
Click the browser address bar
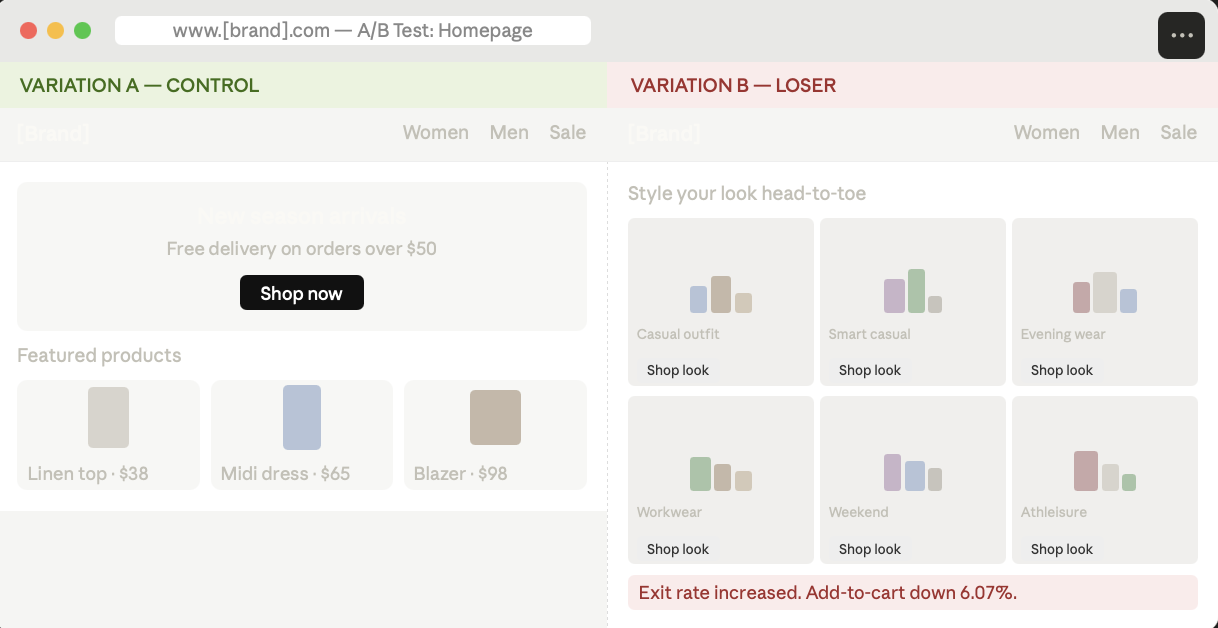pos(354,30)
